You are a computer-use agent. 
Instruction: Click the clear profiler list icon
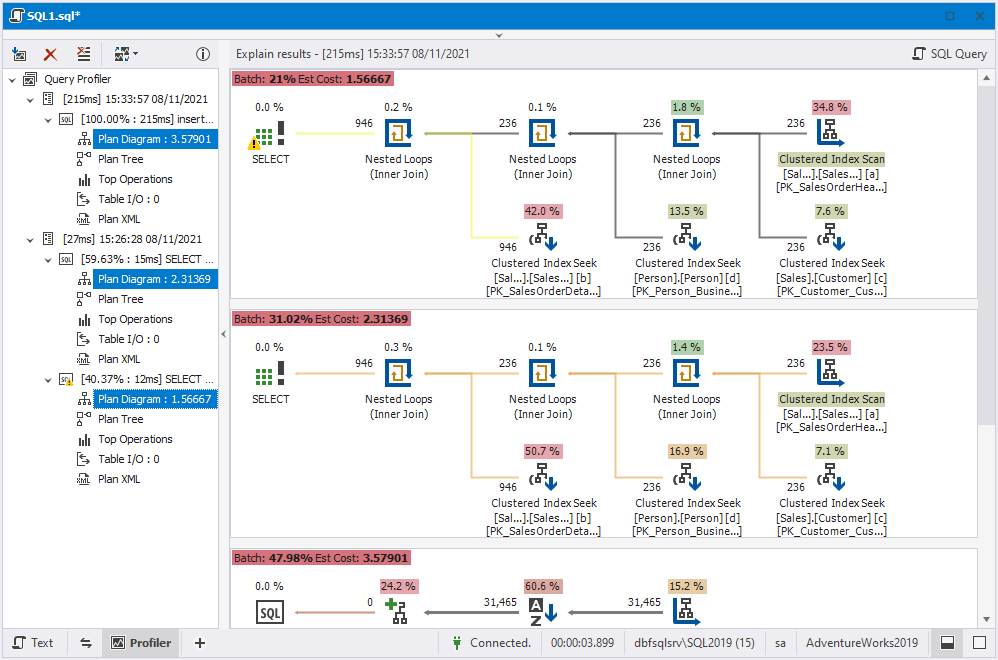pyautogui.click(x=83, y=54)
